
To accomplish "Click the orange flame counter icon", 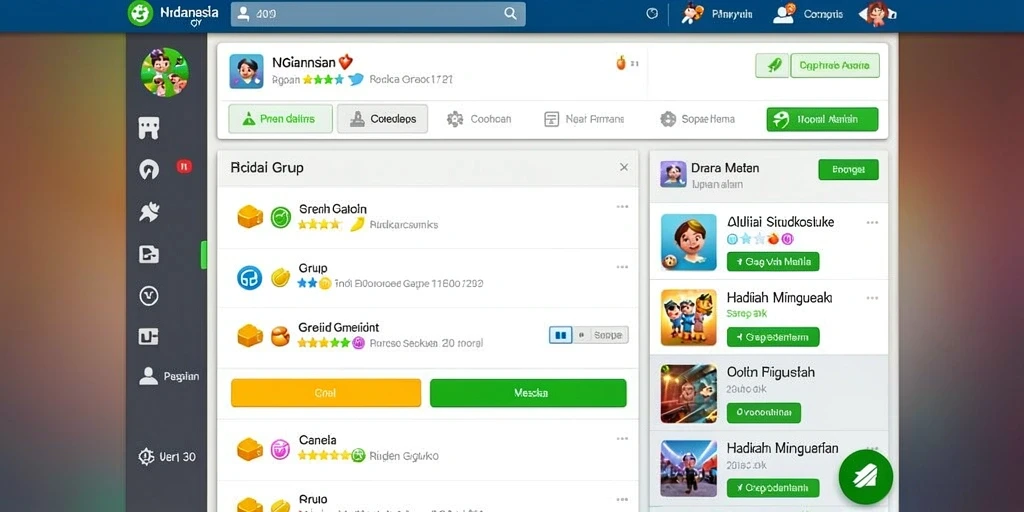I will [621, 63].
